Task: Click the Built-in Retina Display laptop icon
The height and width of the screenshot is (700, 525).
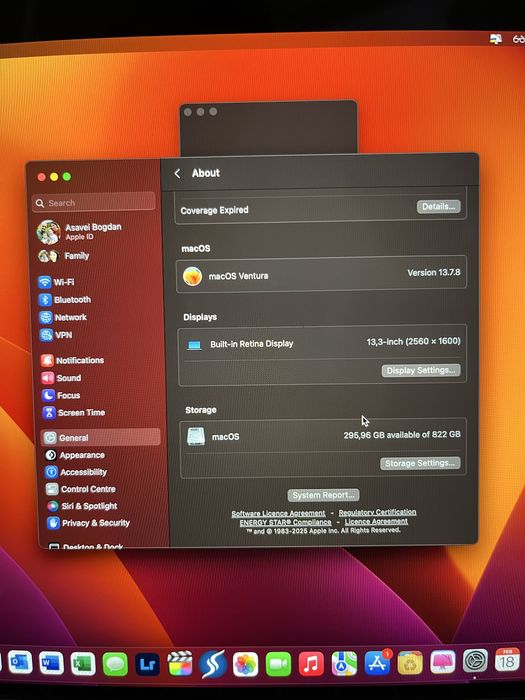Action: (x=194, y=345)
